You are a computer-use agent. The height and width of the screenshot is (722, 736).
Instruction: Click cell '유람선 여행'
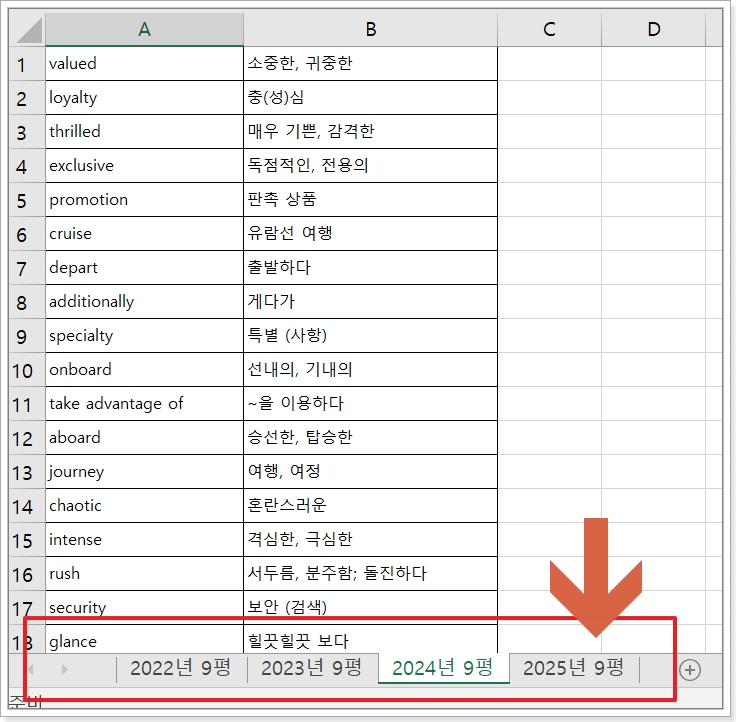[370, 234]
